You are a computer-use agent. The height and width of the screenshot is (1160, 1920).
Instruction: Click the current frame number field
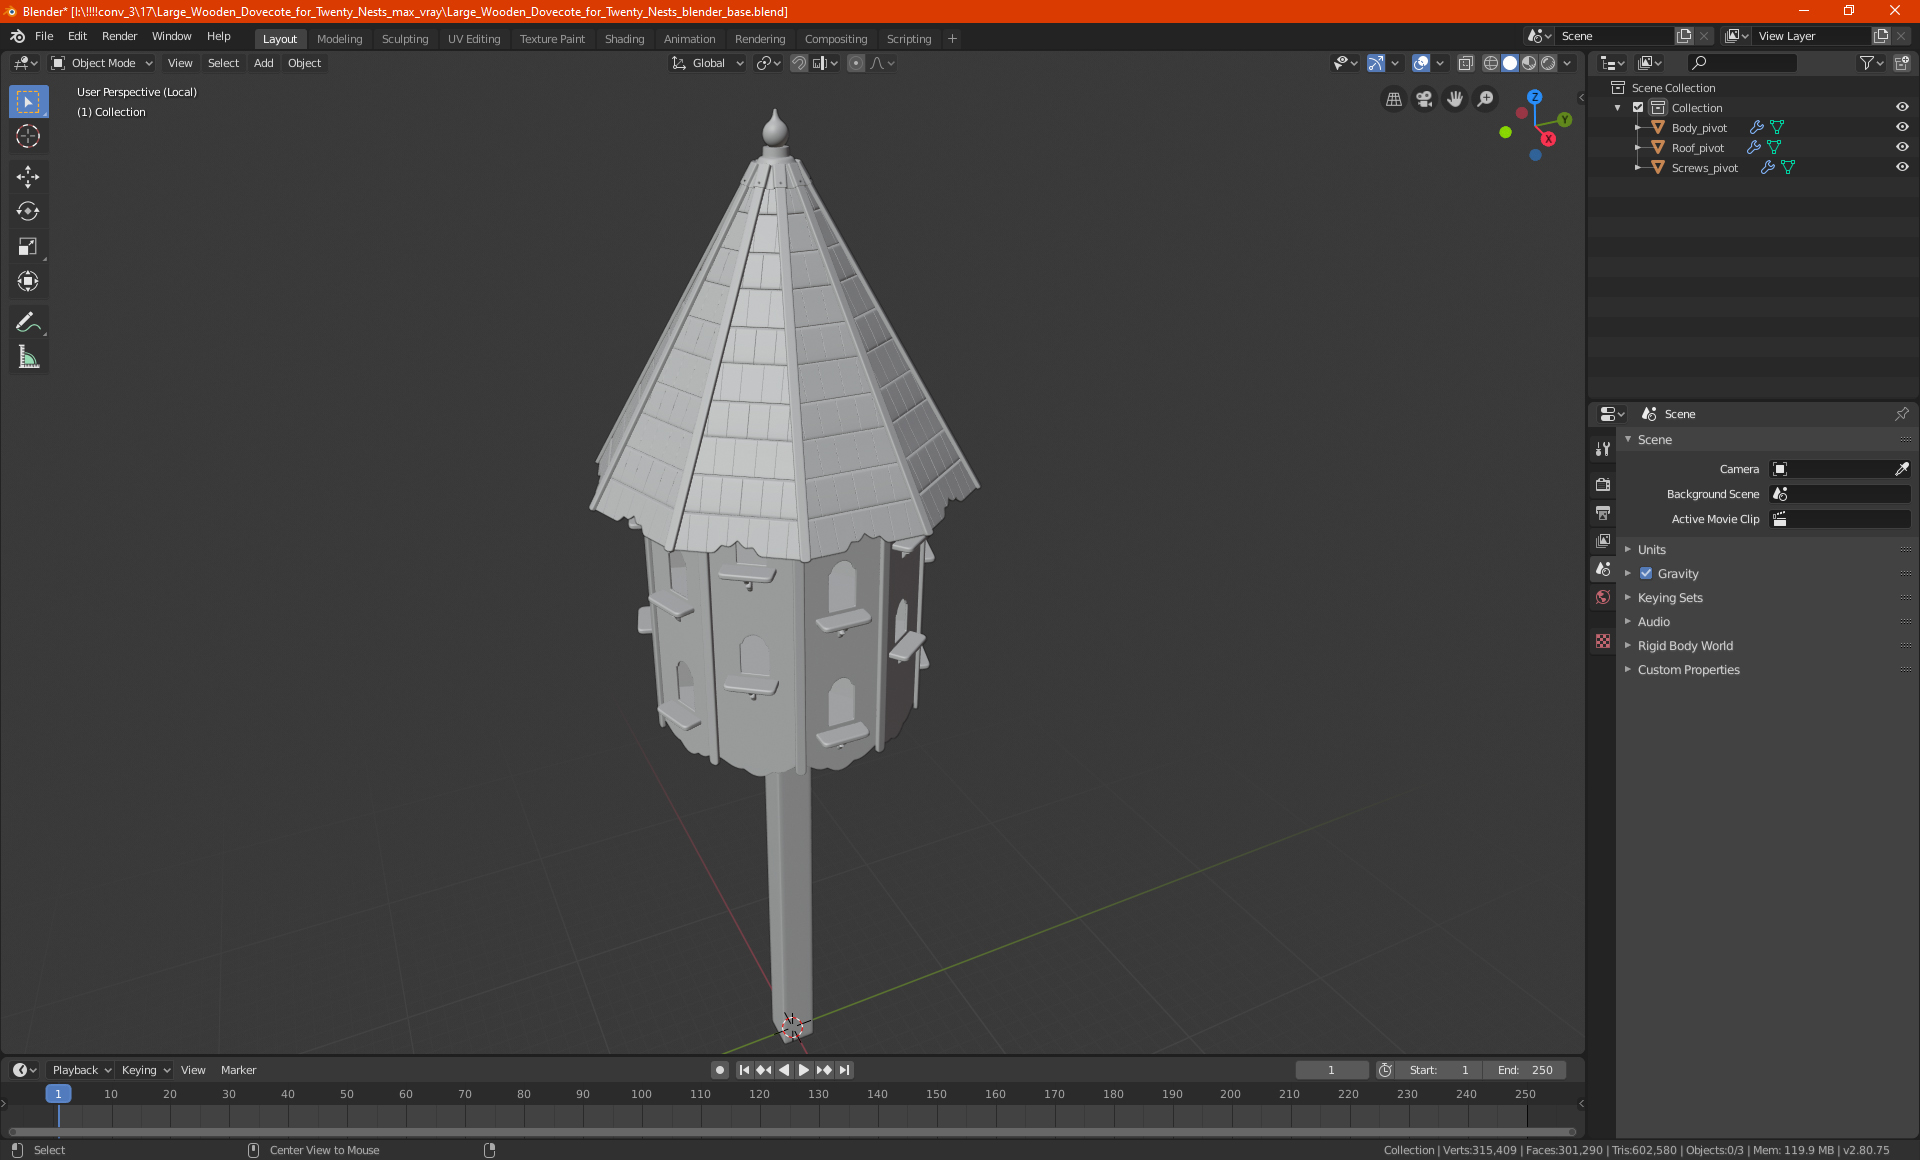1331,1070
